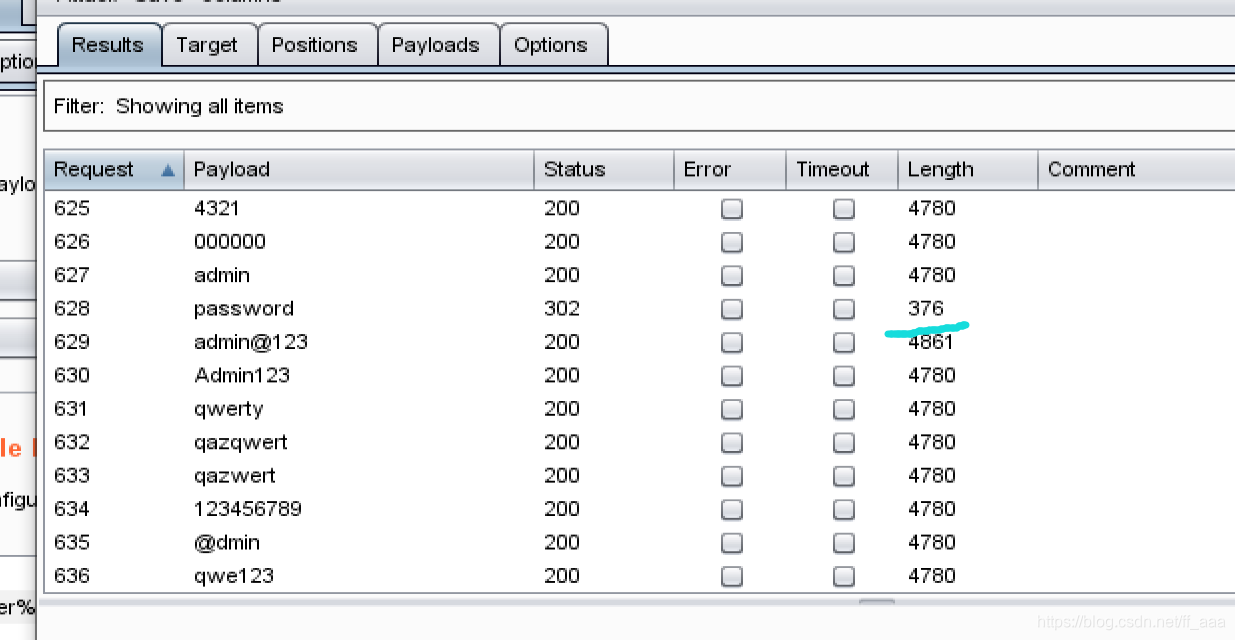Toggle Error checkbox for password row
1235x640 pixels.
click(x=732, y=309)
